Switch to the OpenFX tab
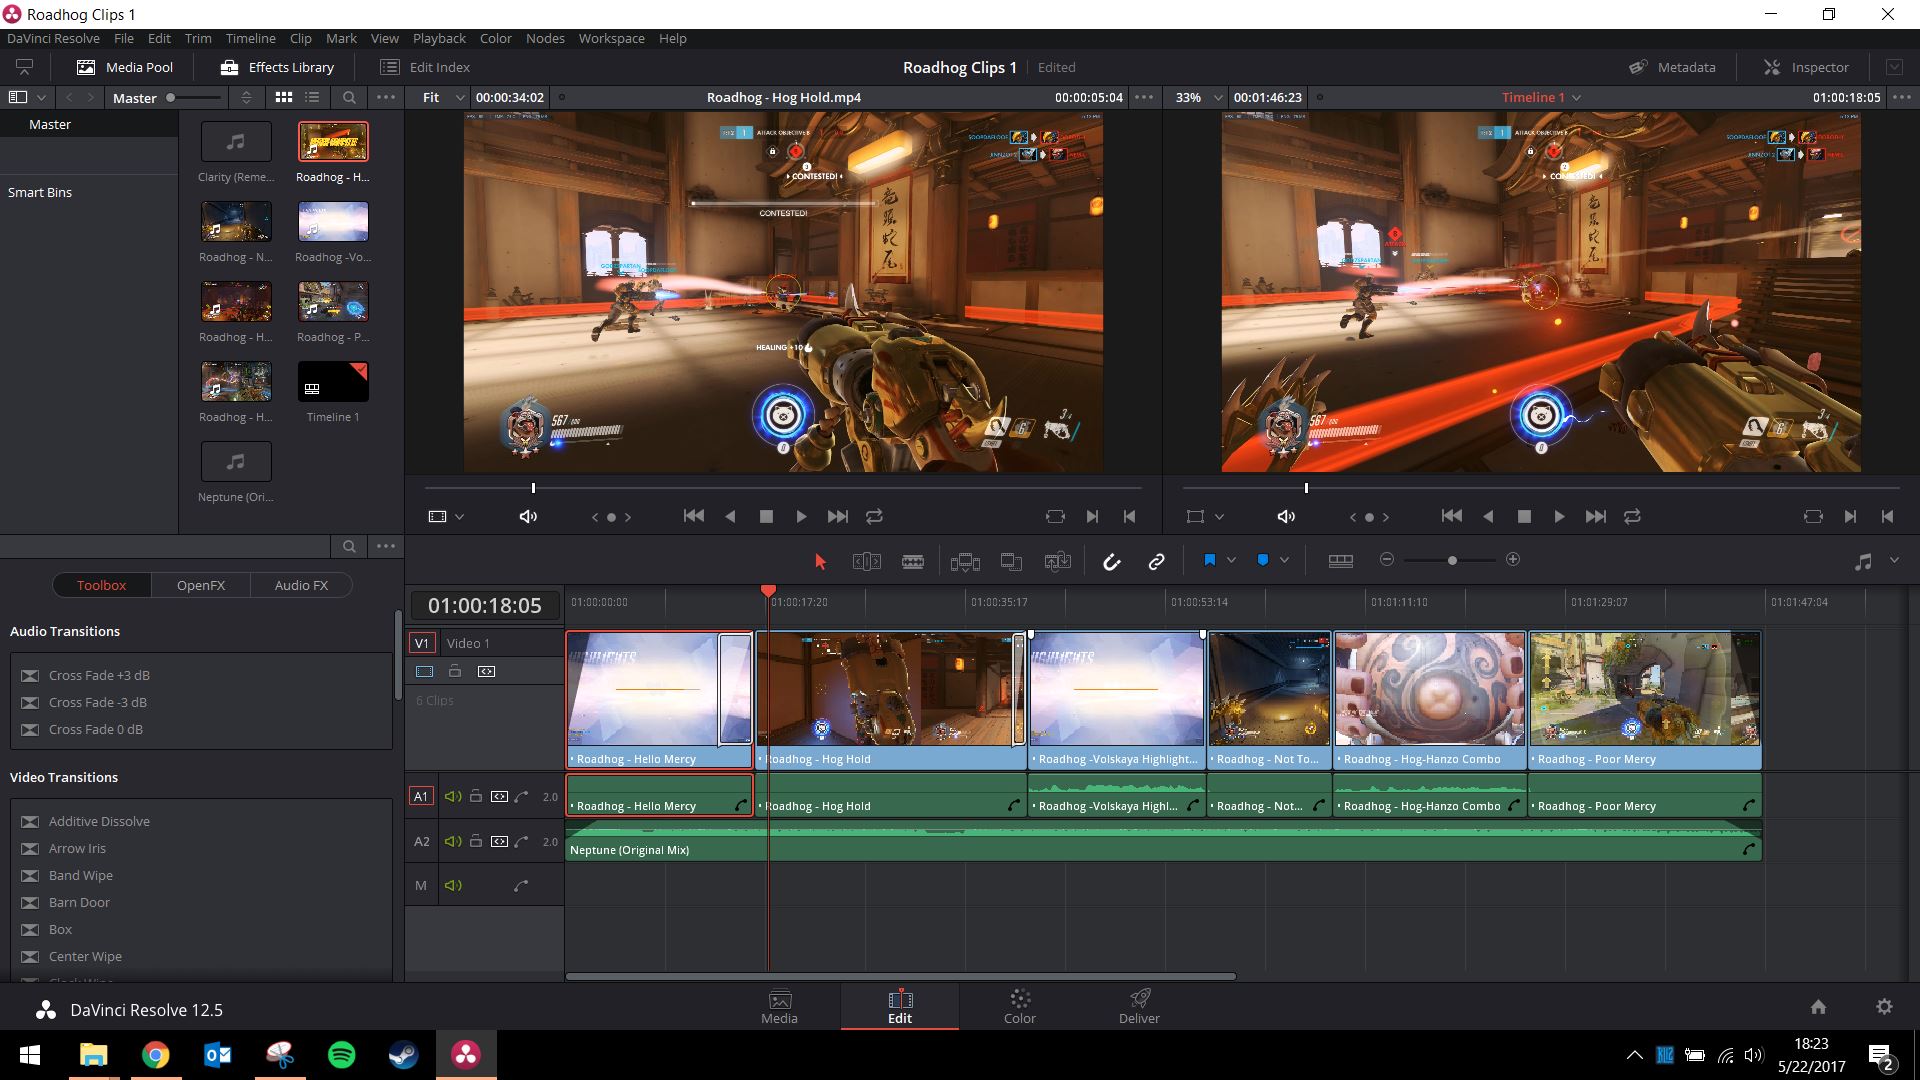Screen dimensions: 1920x1080 (x=201, y=585)
